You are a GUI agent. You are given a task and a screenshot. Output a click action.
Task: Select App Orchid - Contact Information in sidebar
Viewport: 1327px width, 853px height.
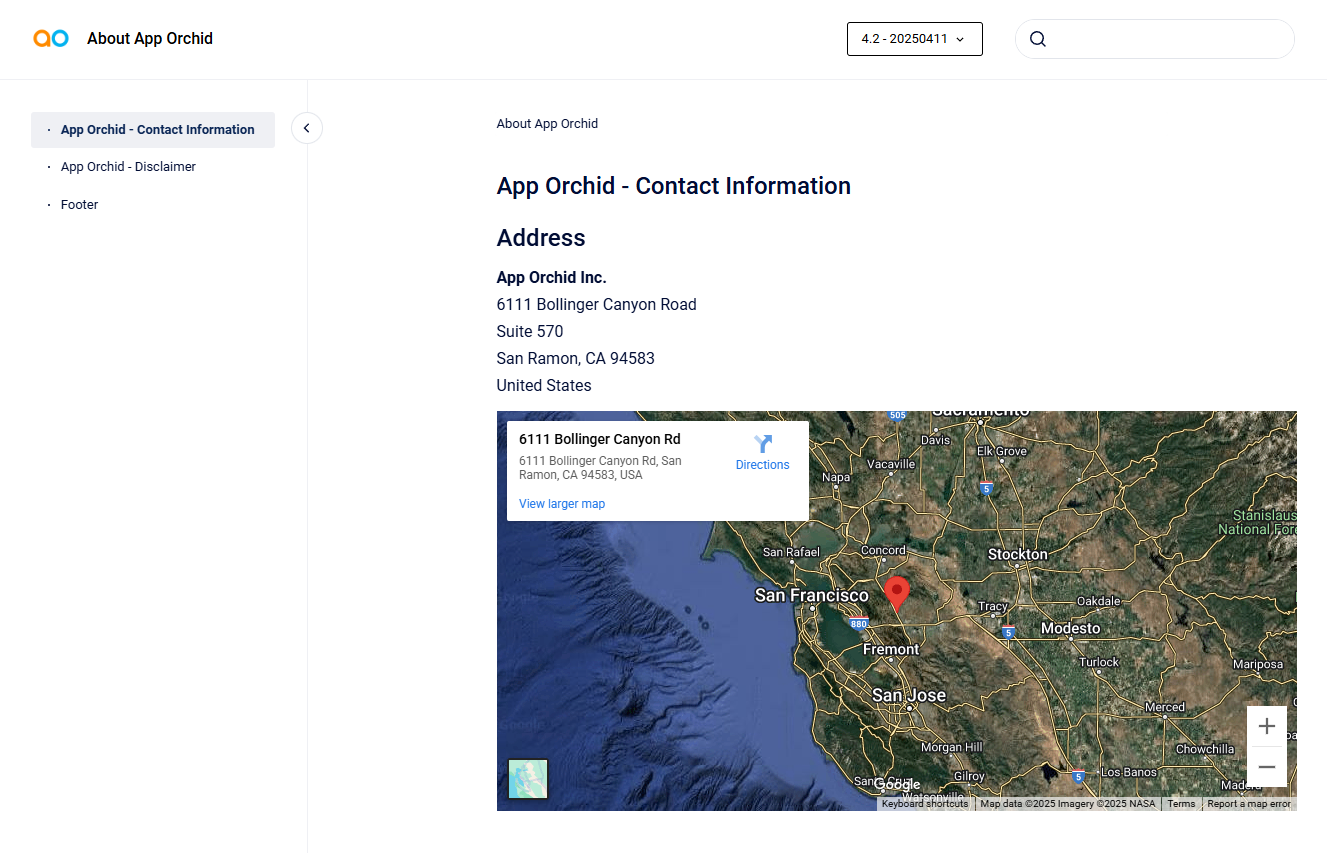coord(157,130)
